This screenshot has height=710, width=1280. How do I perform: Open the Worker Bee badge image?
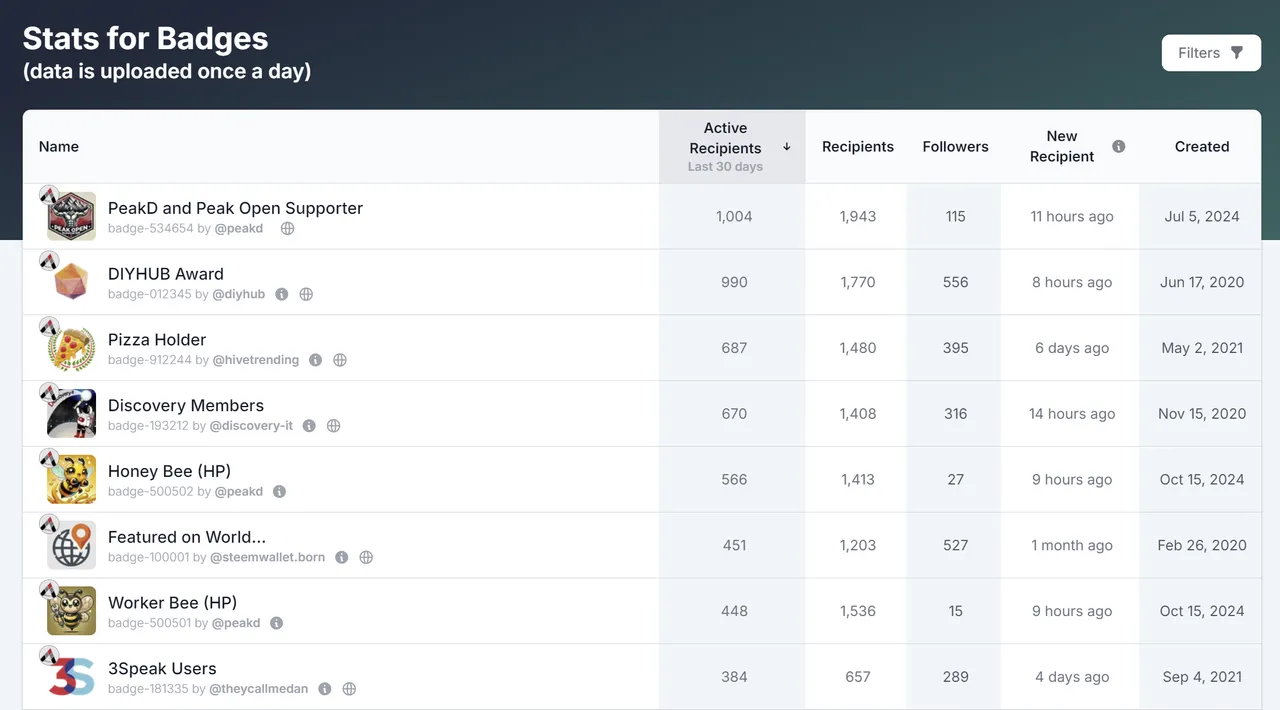[71, 611]
